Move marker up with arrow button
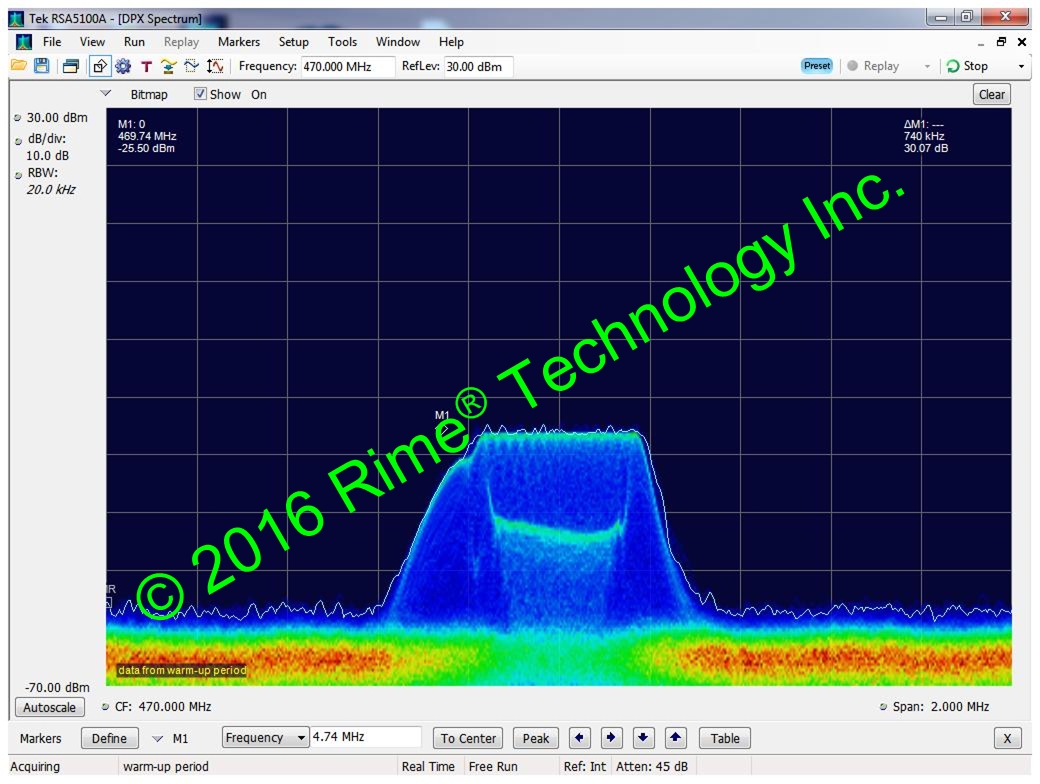1040x784 pixels. [x=675, y=738]
